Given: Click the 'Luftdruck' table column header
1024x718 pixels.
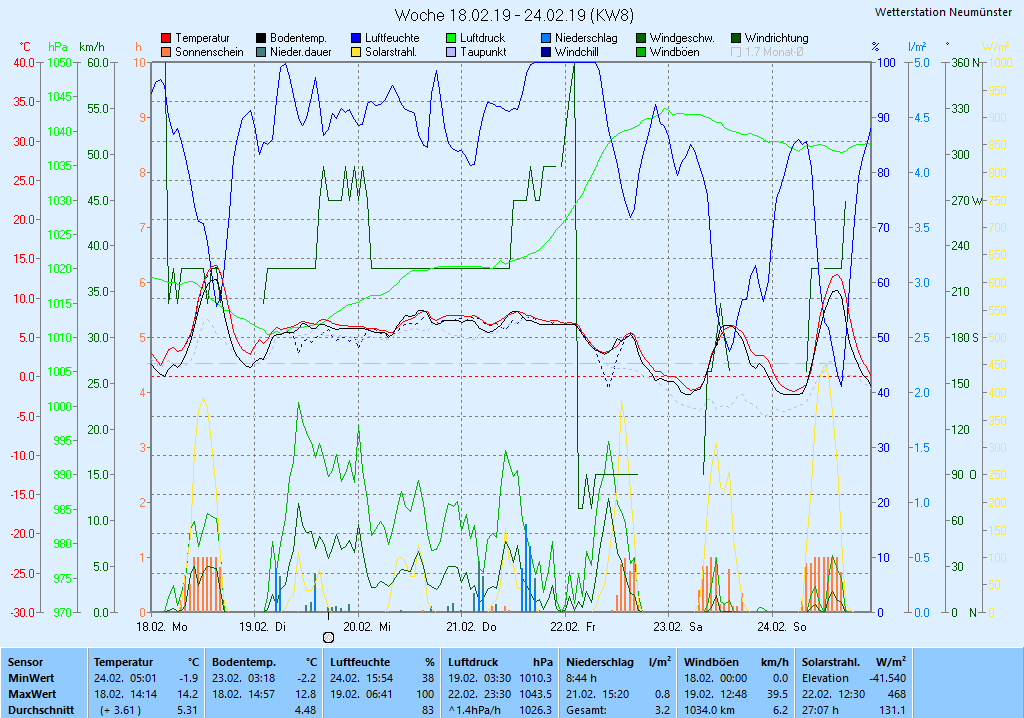Looking at the screenshot, I should pyautogui.click(x=473, y=662).
